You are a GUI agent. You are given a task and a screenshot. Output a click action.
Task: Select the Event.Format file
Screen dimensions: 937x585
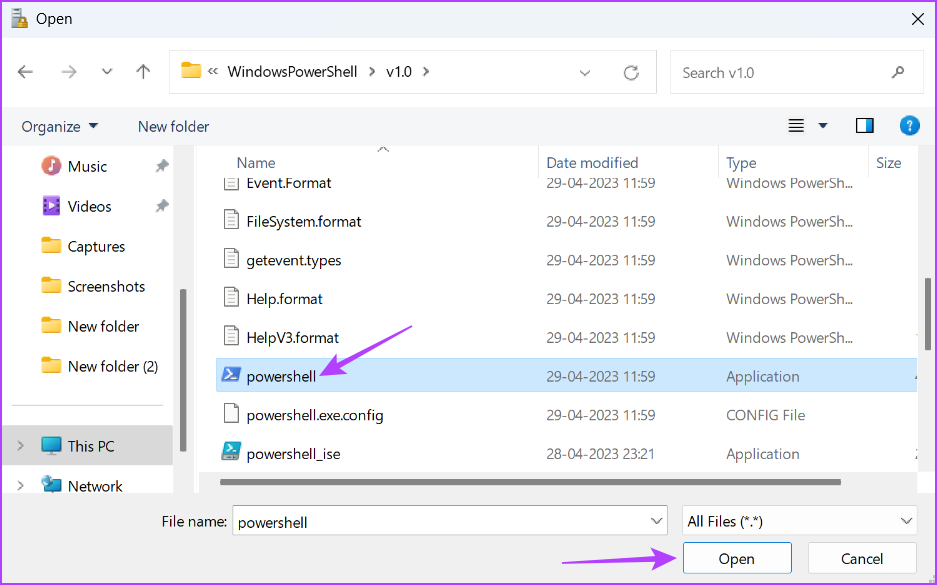coord(289,183)
